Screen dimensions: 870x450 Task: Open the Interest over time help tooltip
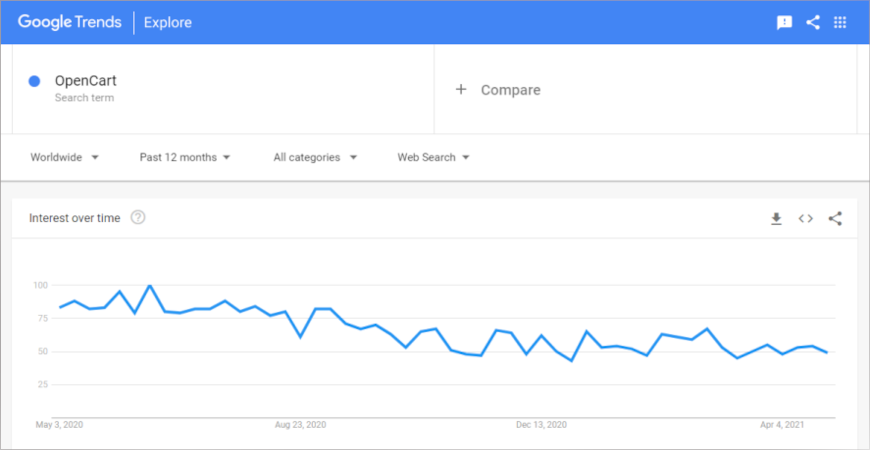(x=138, y=217)
